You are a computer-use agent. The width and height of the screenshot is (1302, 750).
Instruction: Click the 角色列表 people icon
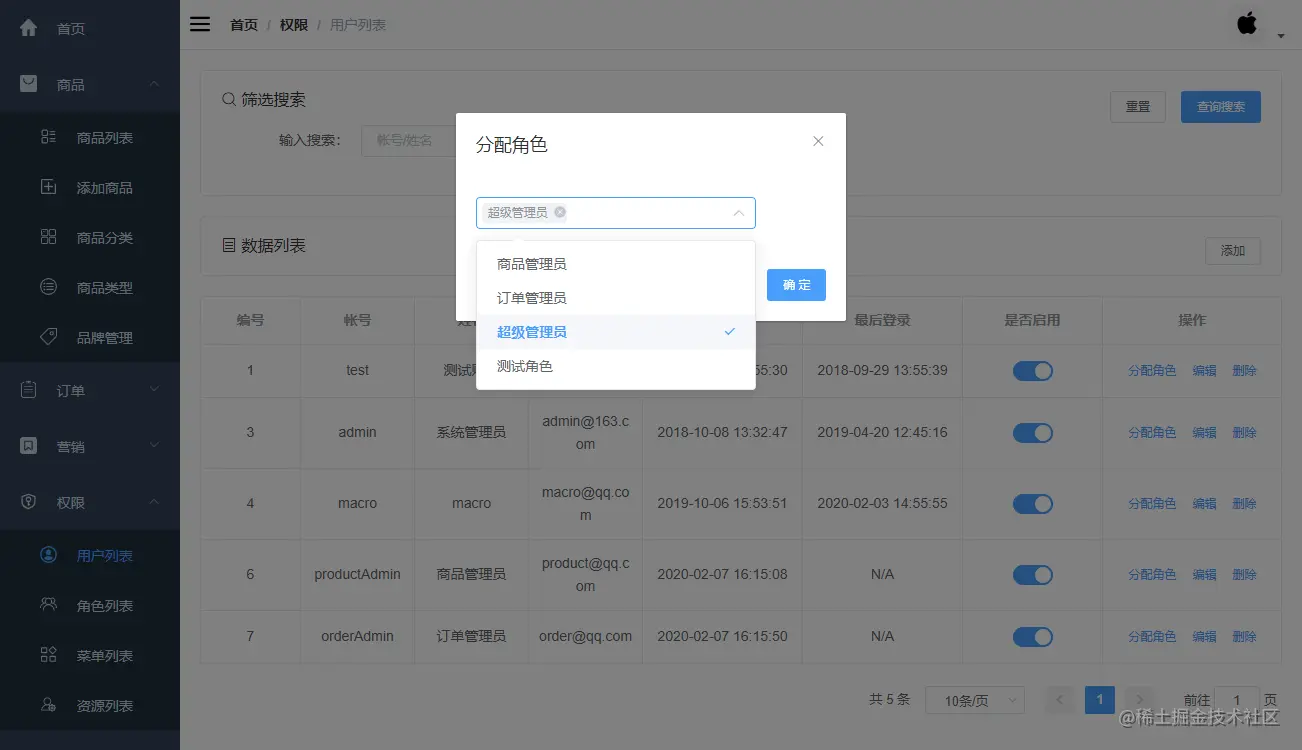(x=48, y=605)
